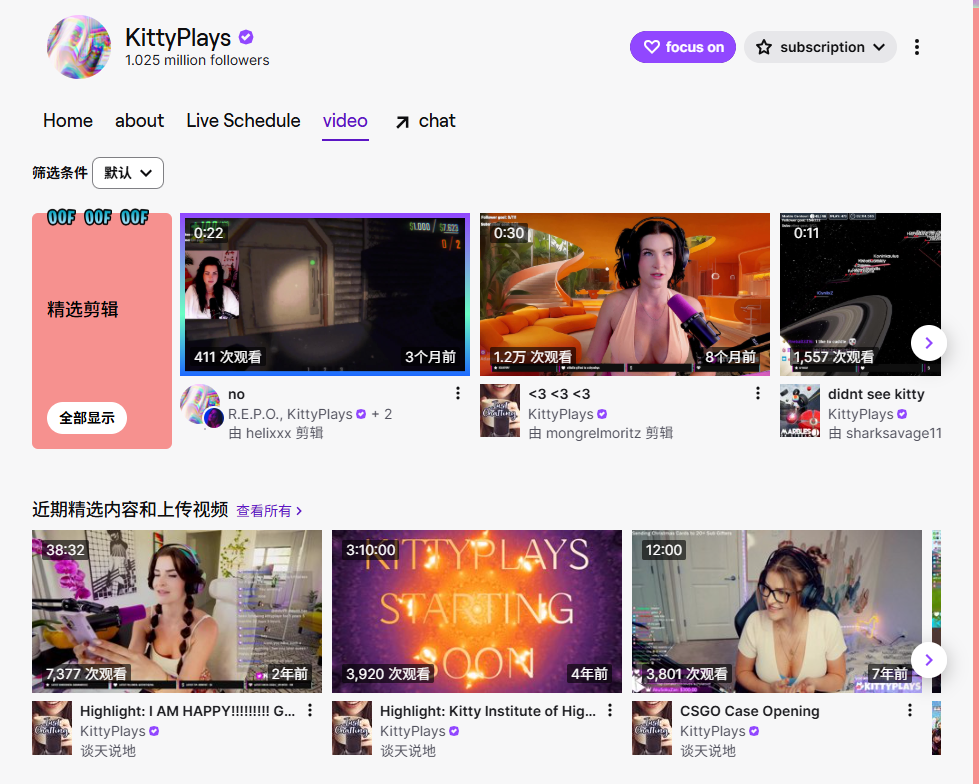Select the video tab
Screen dimensions: 979x784
(x=345, y=120)
